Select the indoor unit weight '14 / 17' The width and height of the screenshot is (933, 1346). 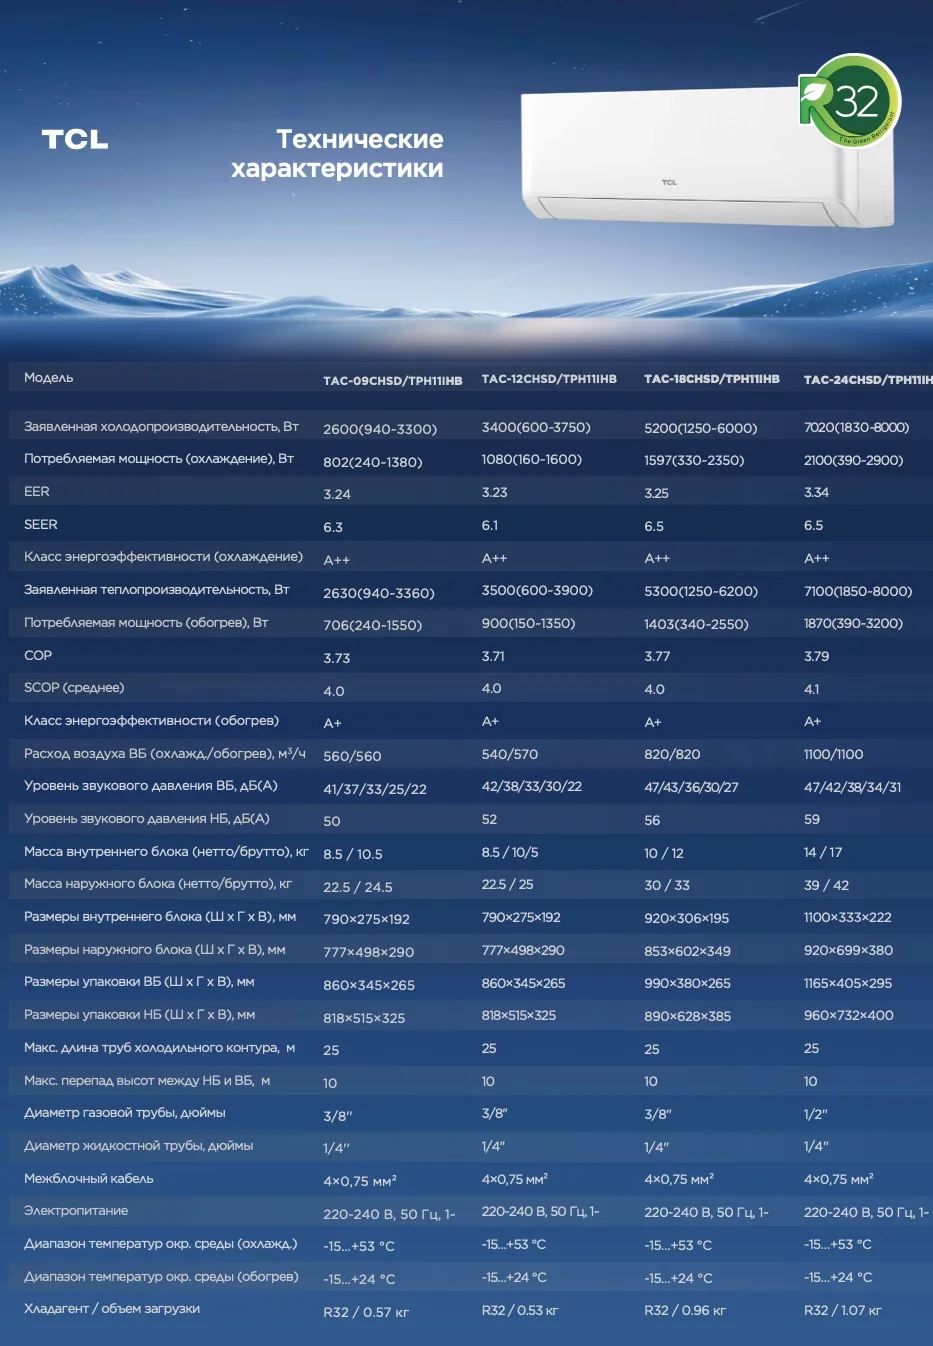pos(823,852)
